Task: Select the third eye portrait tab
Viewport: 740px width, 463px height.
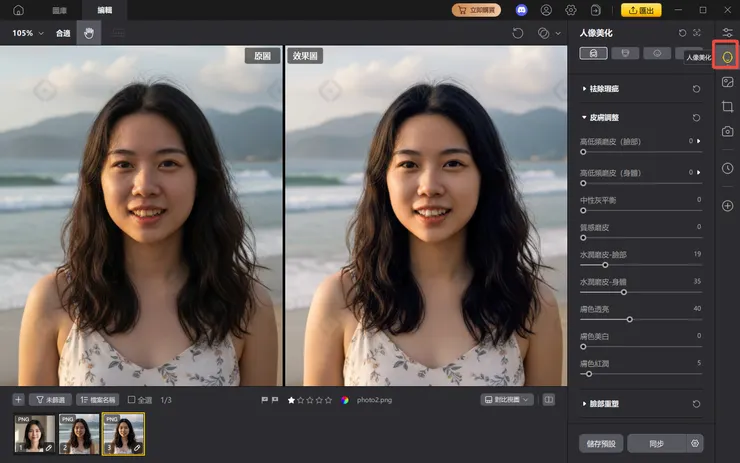Action: point(657,53)
